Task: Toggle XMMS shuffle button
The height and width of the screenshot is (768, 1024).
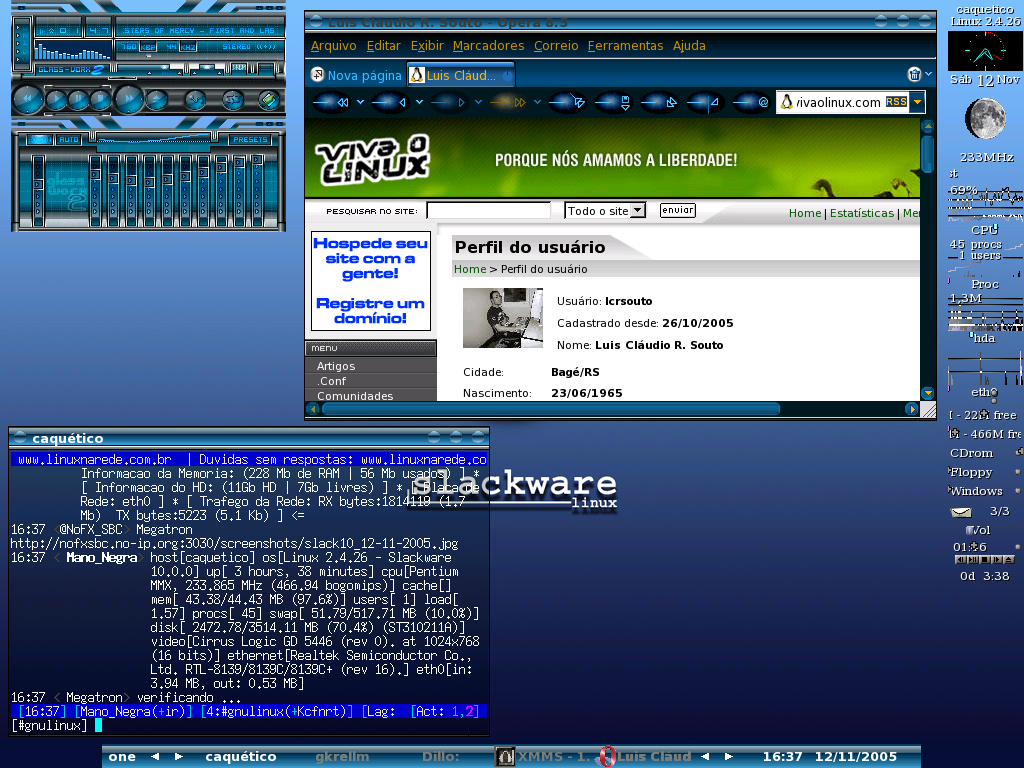Action: coord(195,100)
